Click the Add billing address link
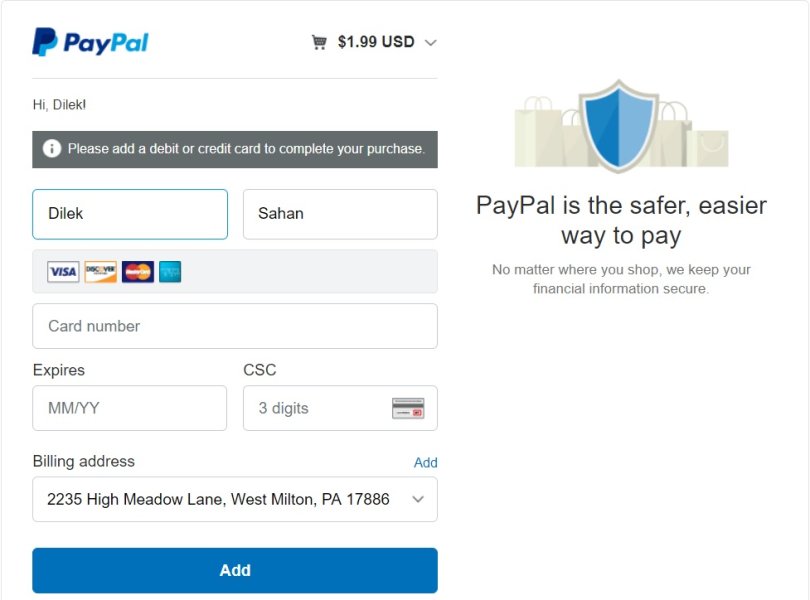The width and height of the screenshot is (810, 600). pos(425,462)
